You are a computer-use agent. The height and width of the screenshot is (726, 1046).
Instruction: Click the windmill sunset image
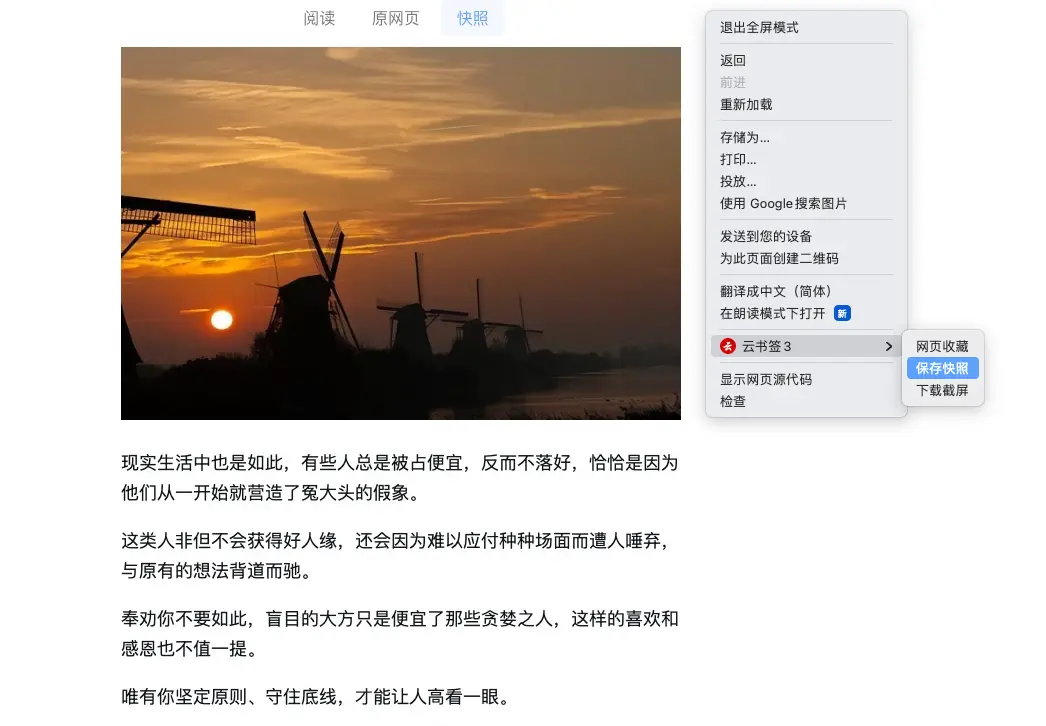pyautogui.click(x=400, y=234)
